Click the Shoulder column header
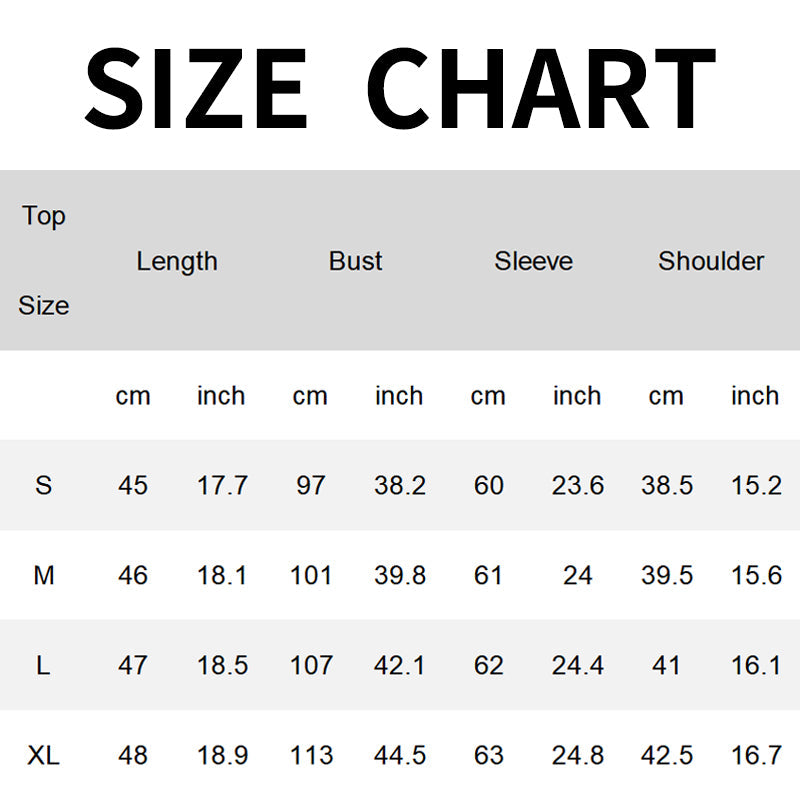800x800 pixels. (x=711, y=261)
